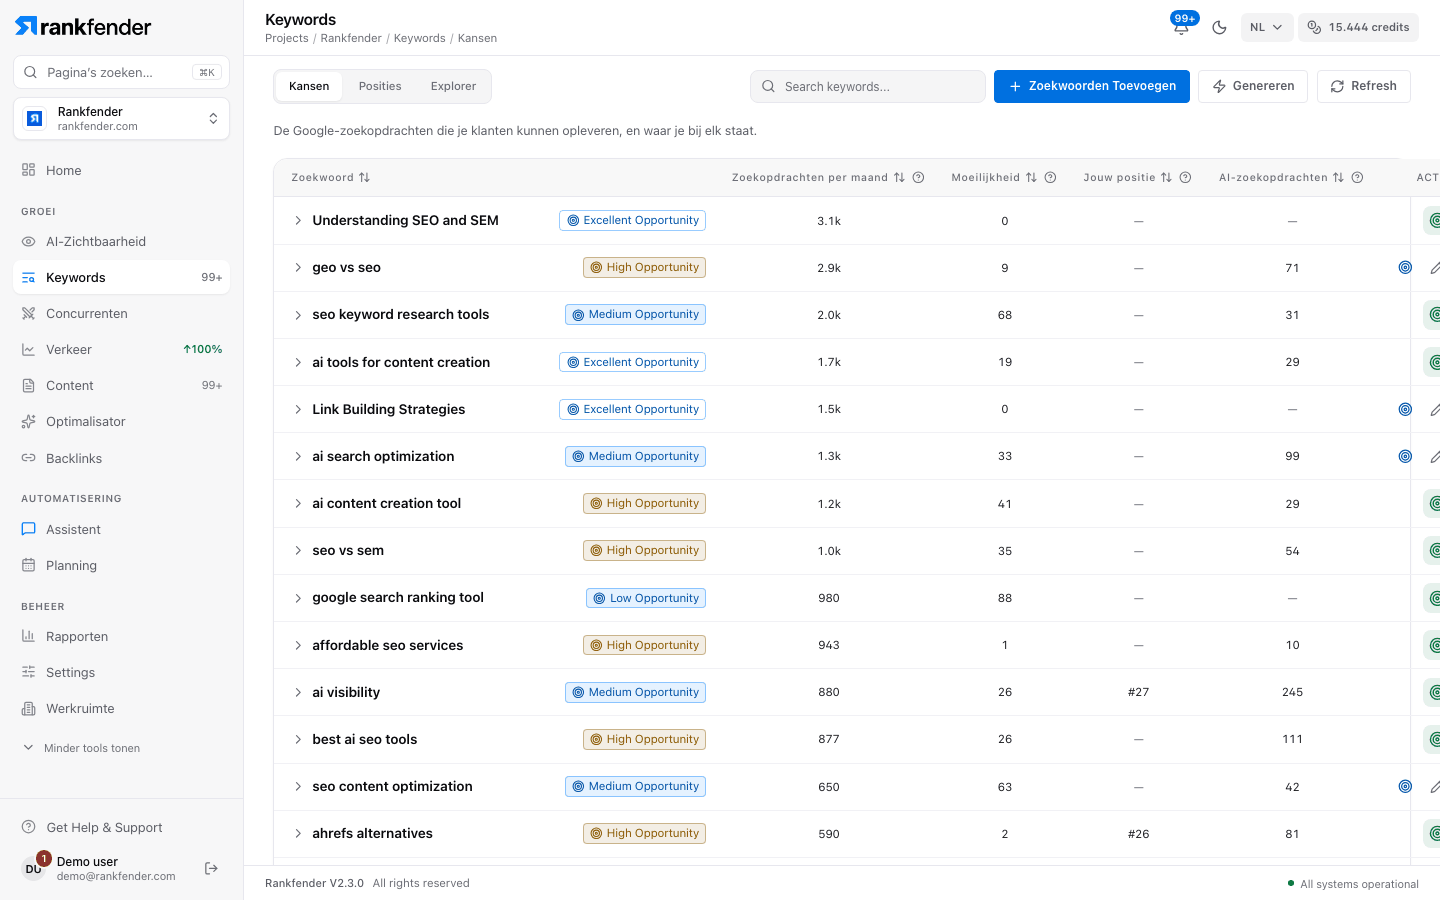Switch to the Posities tab
1440x900 pixels.
pos(380,86)
